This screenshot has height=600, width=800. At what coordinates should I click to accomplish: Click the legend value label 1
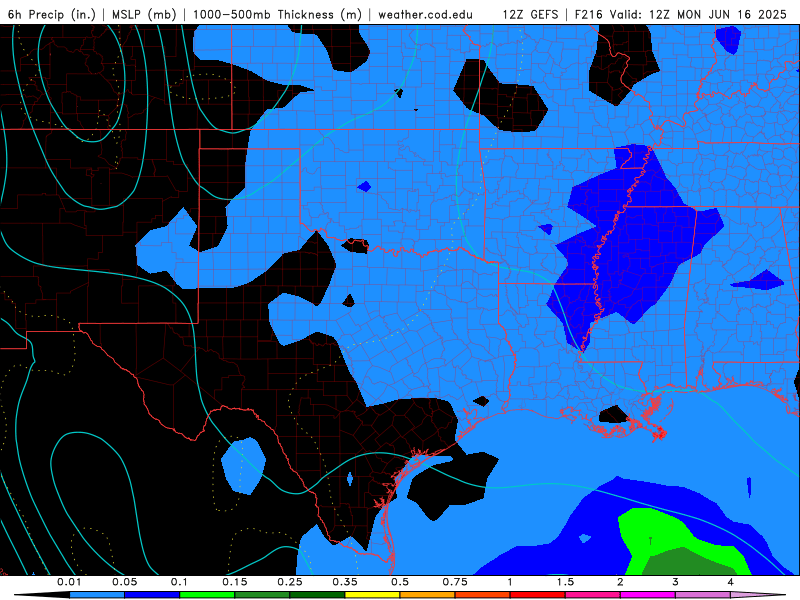coord(510,582)
